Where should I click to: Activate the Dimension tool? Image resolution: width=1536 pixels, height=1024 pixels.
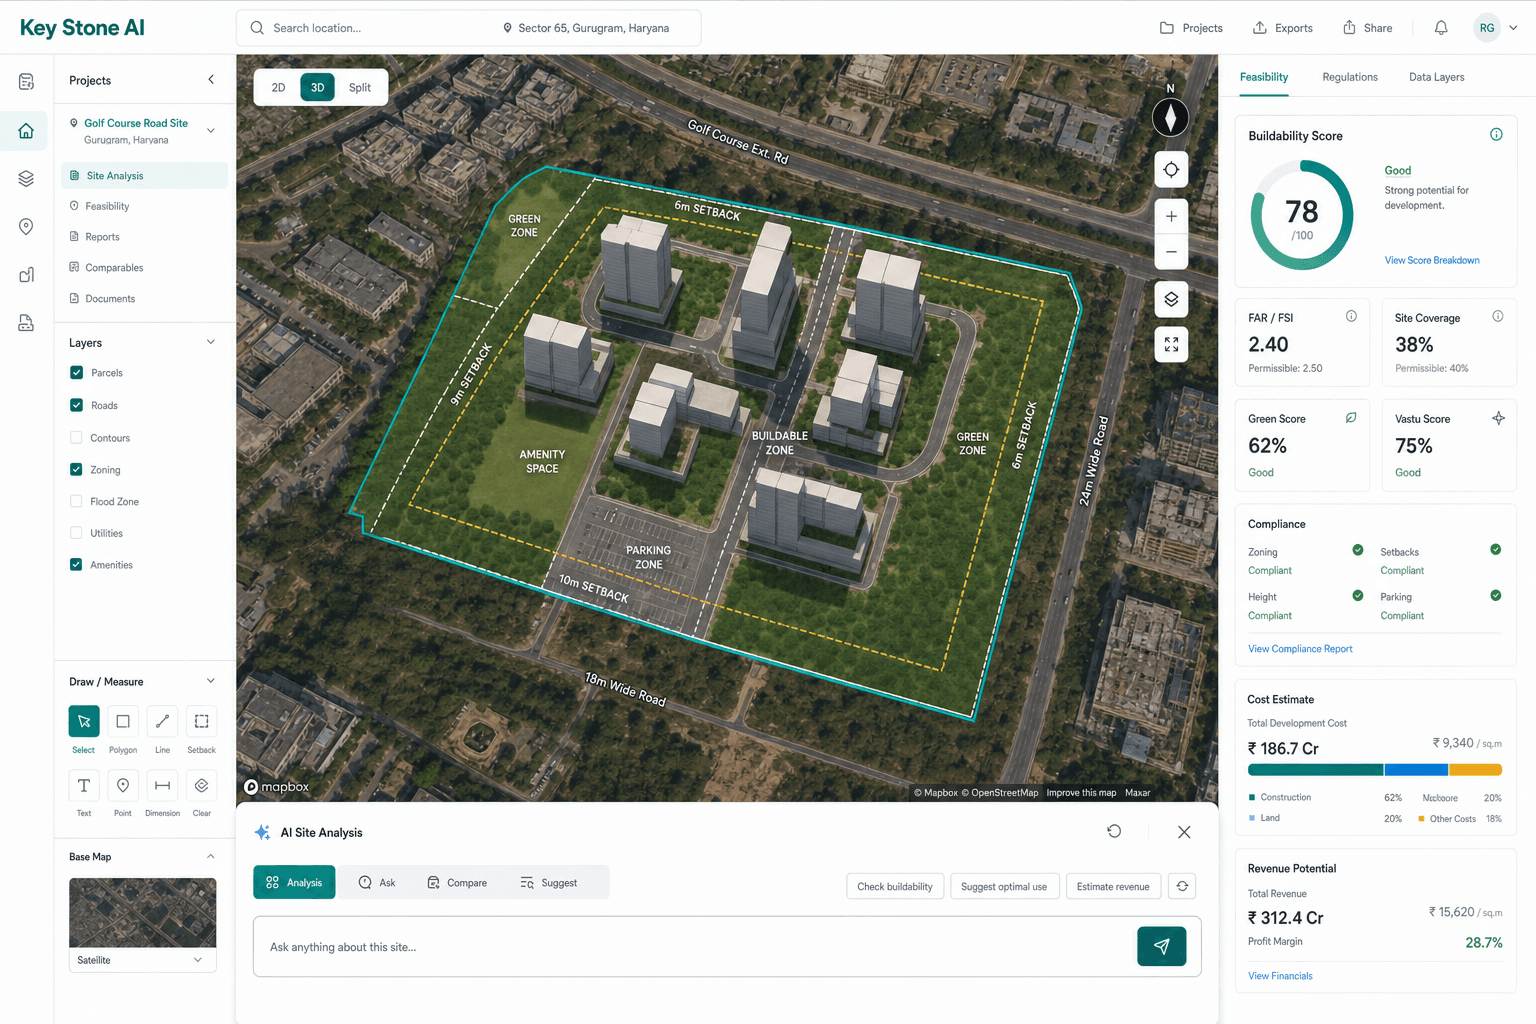162,785
